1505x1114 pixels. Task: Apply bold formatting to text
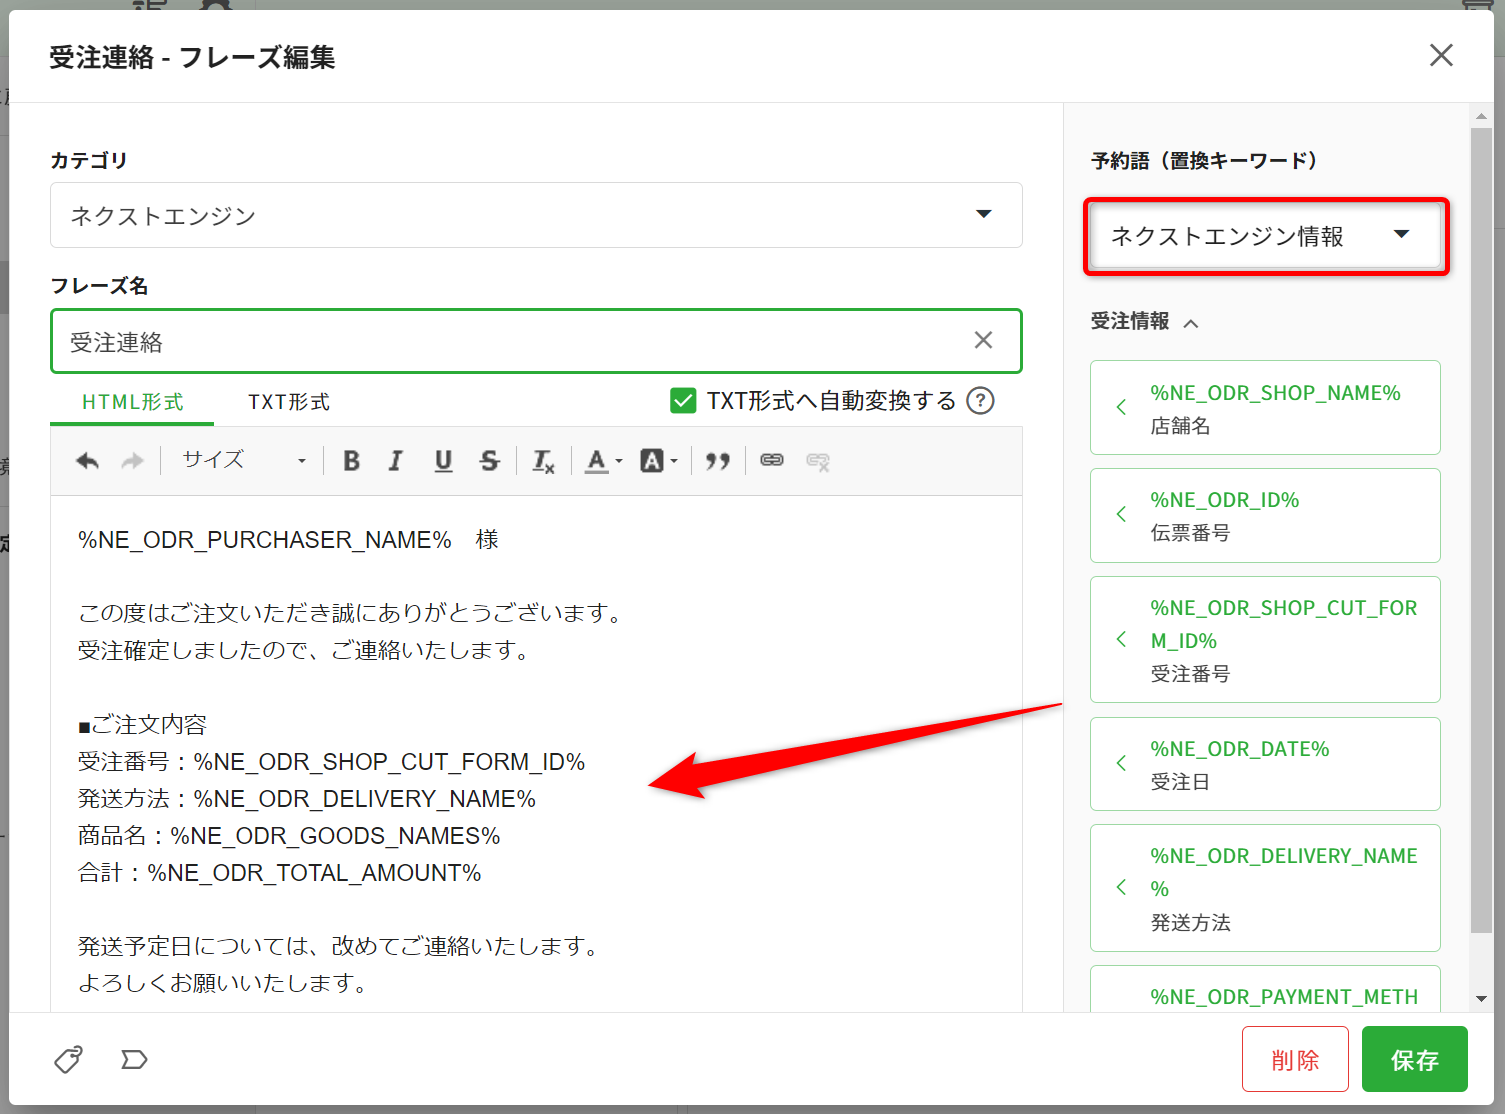351,461
